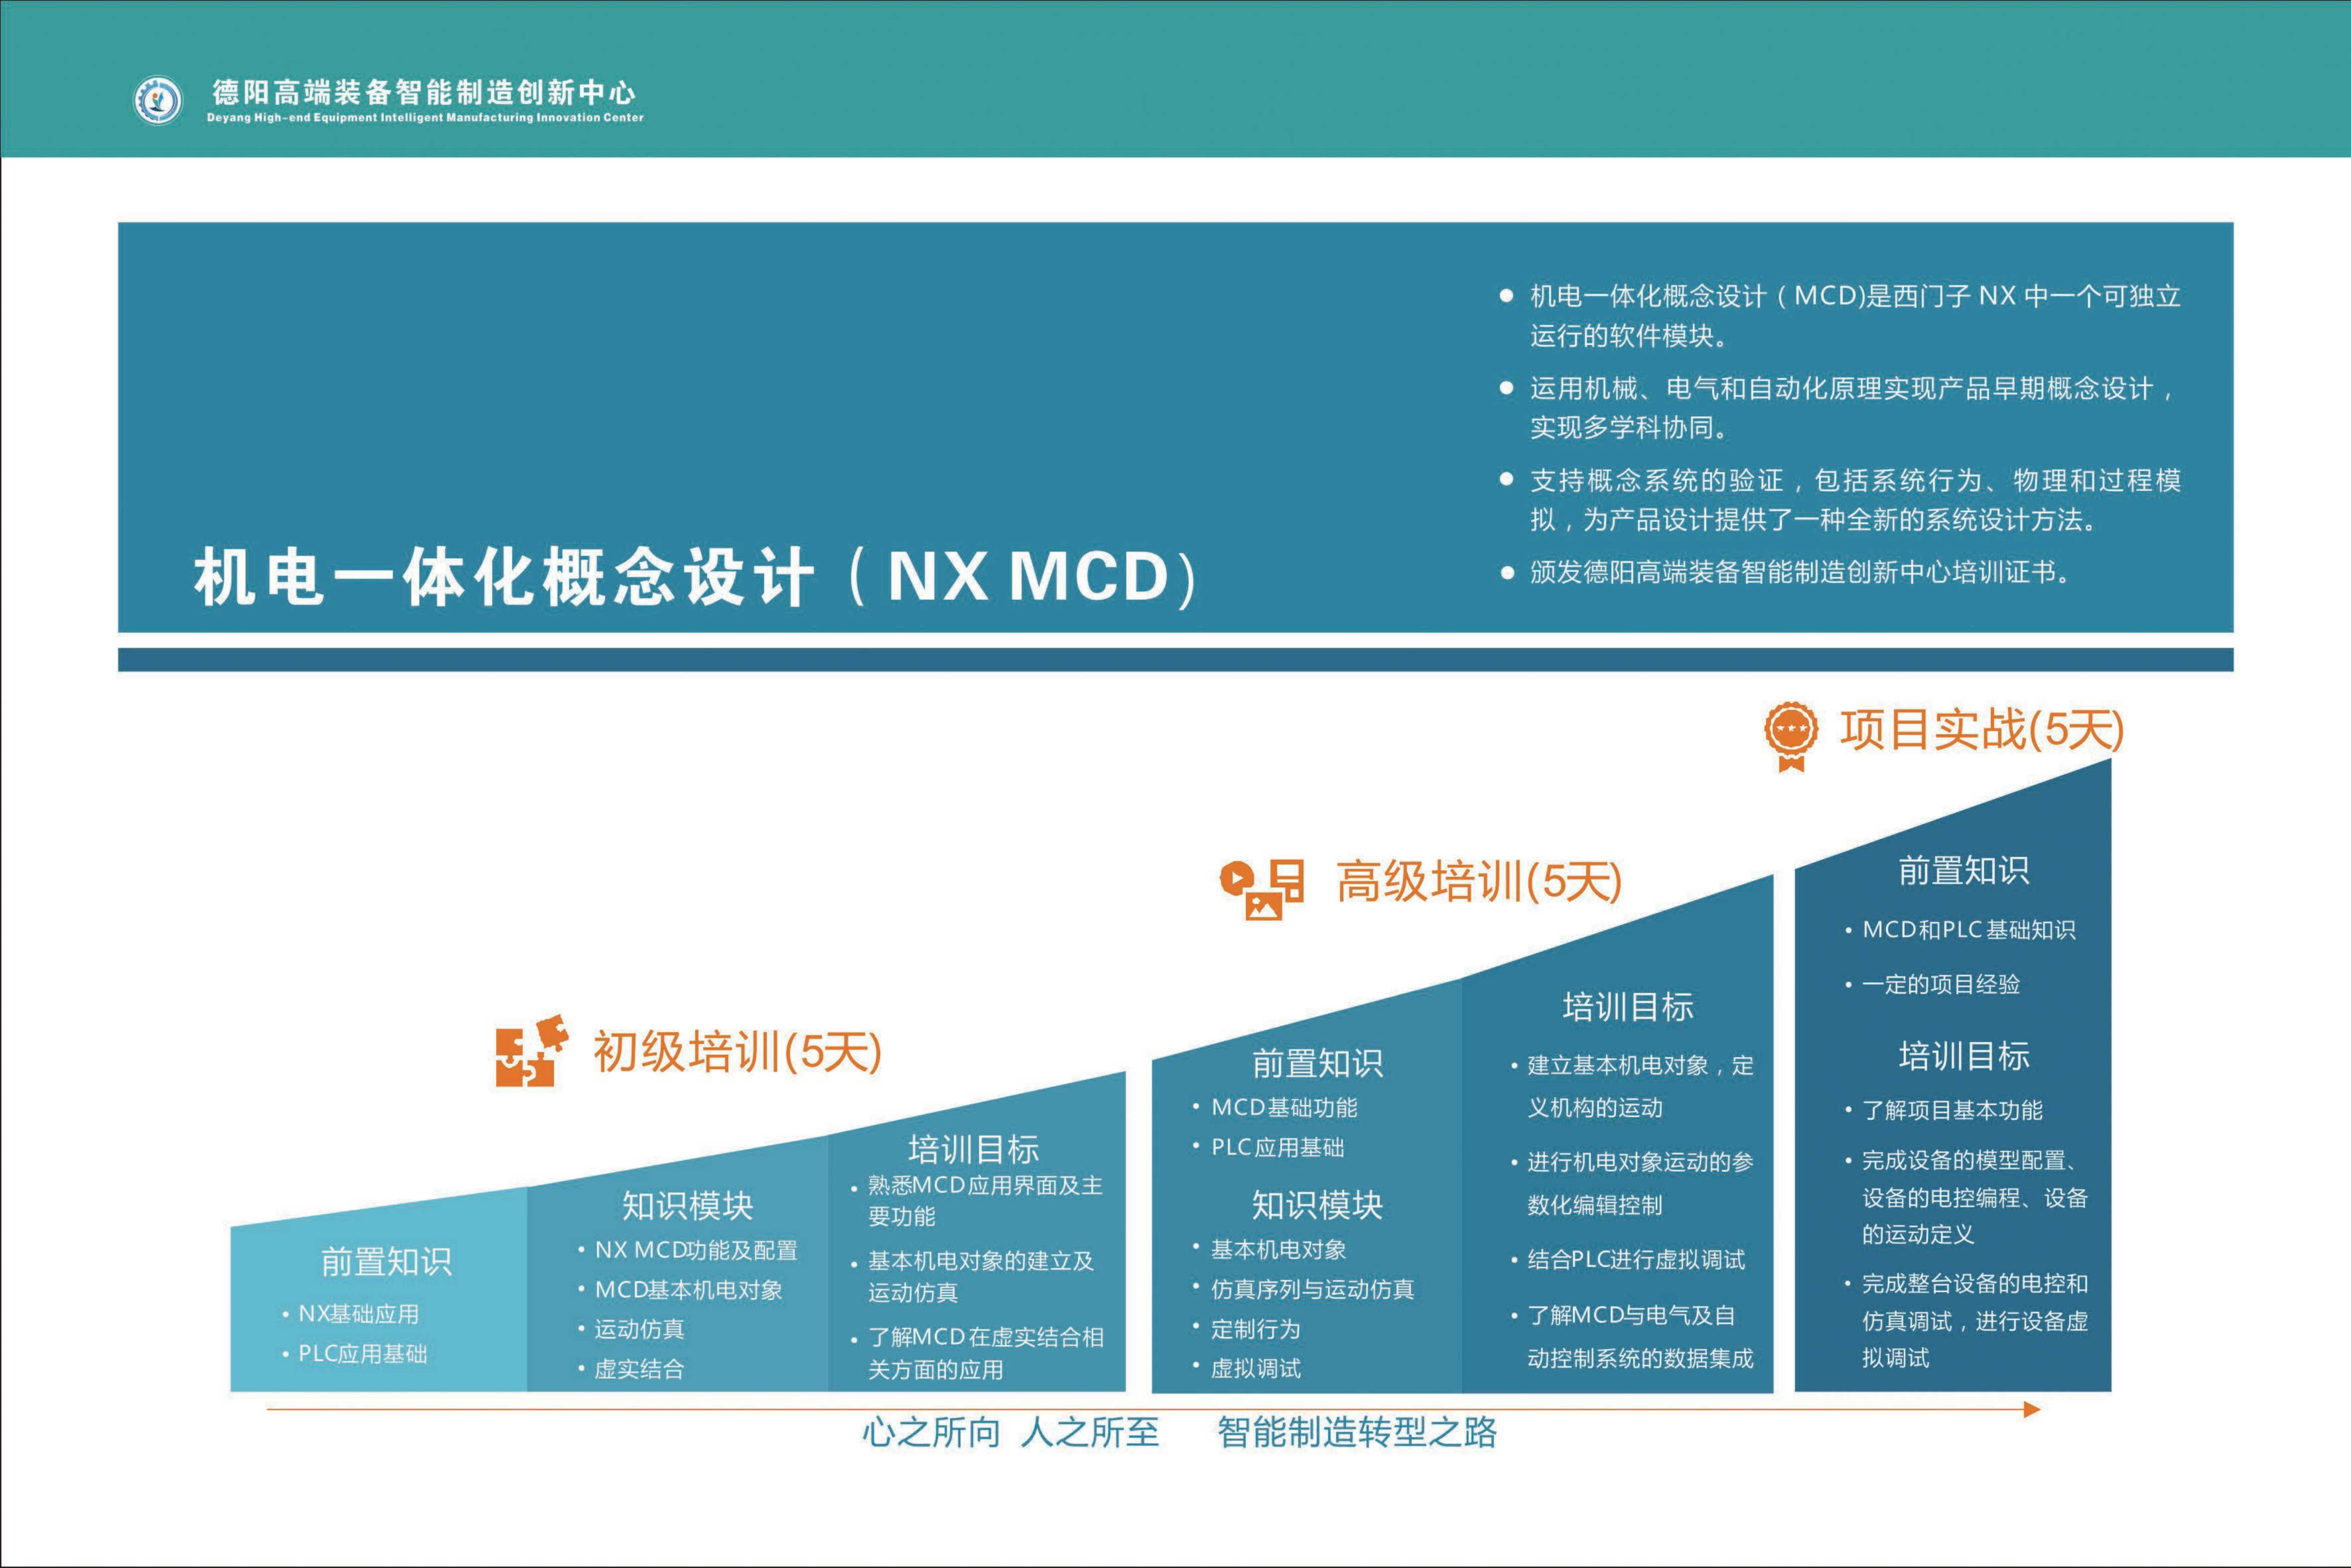The height and width of the screenshot is (1568, 2351).
Task: Click the slogan 智能制造转型之路
Action: coord(1356,1433)
